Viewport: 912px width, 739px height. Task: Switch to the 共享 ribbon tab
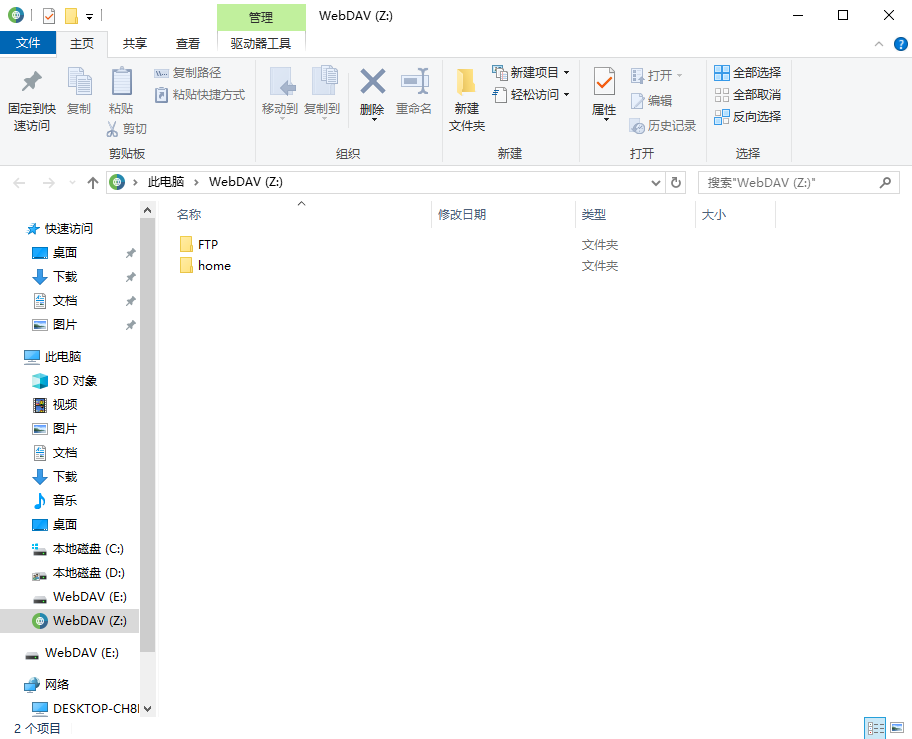coord(135,44)
